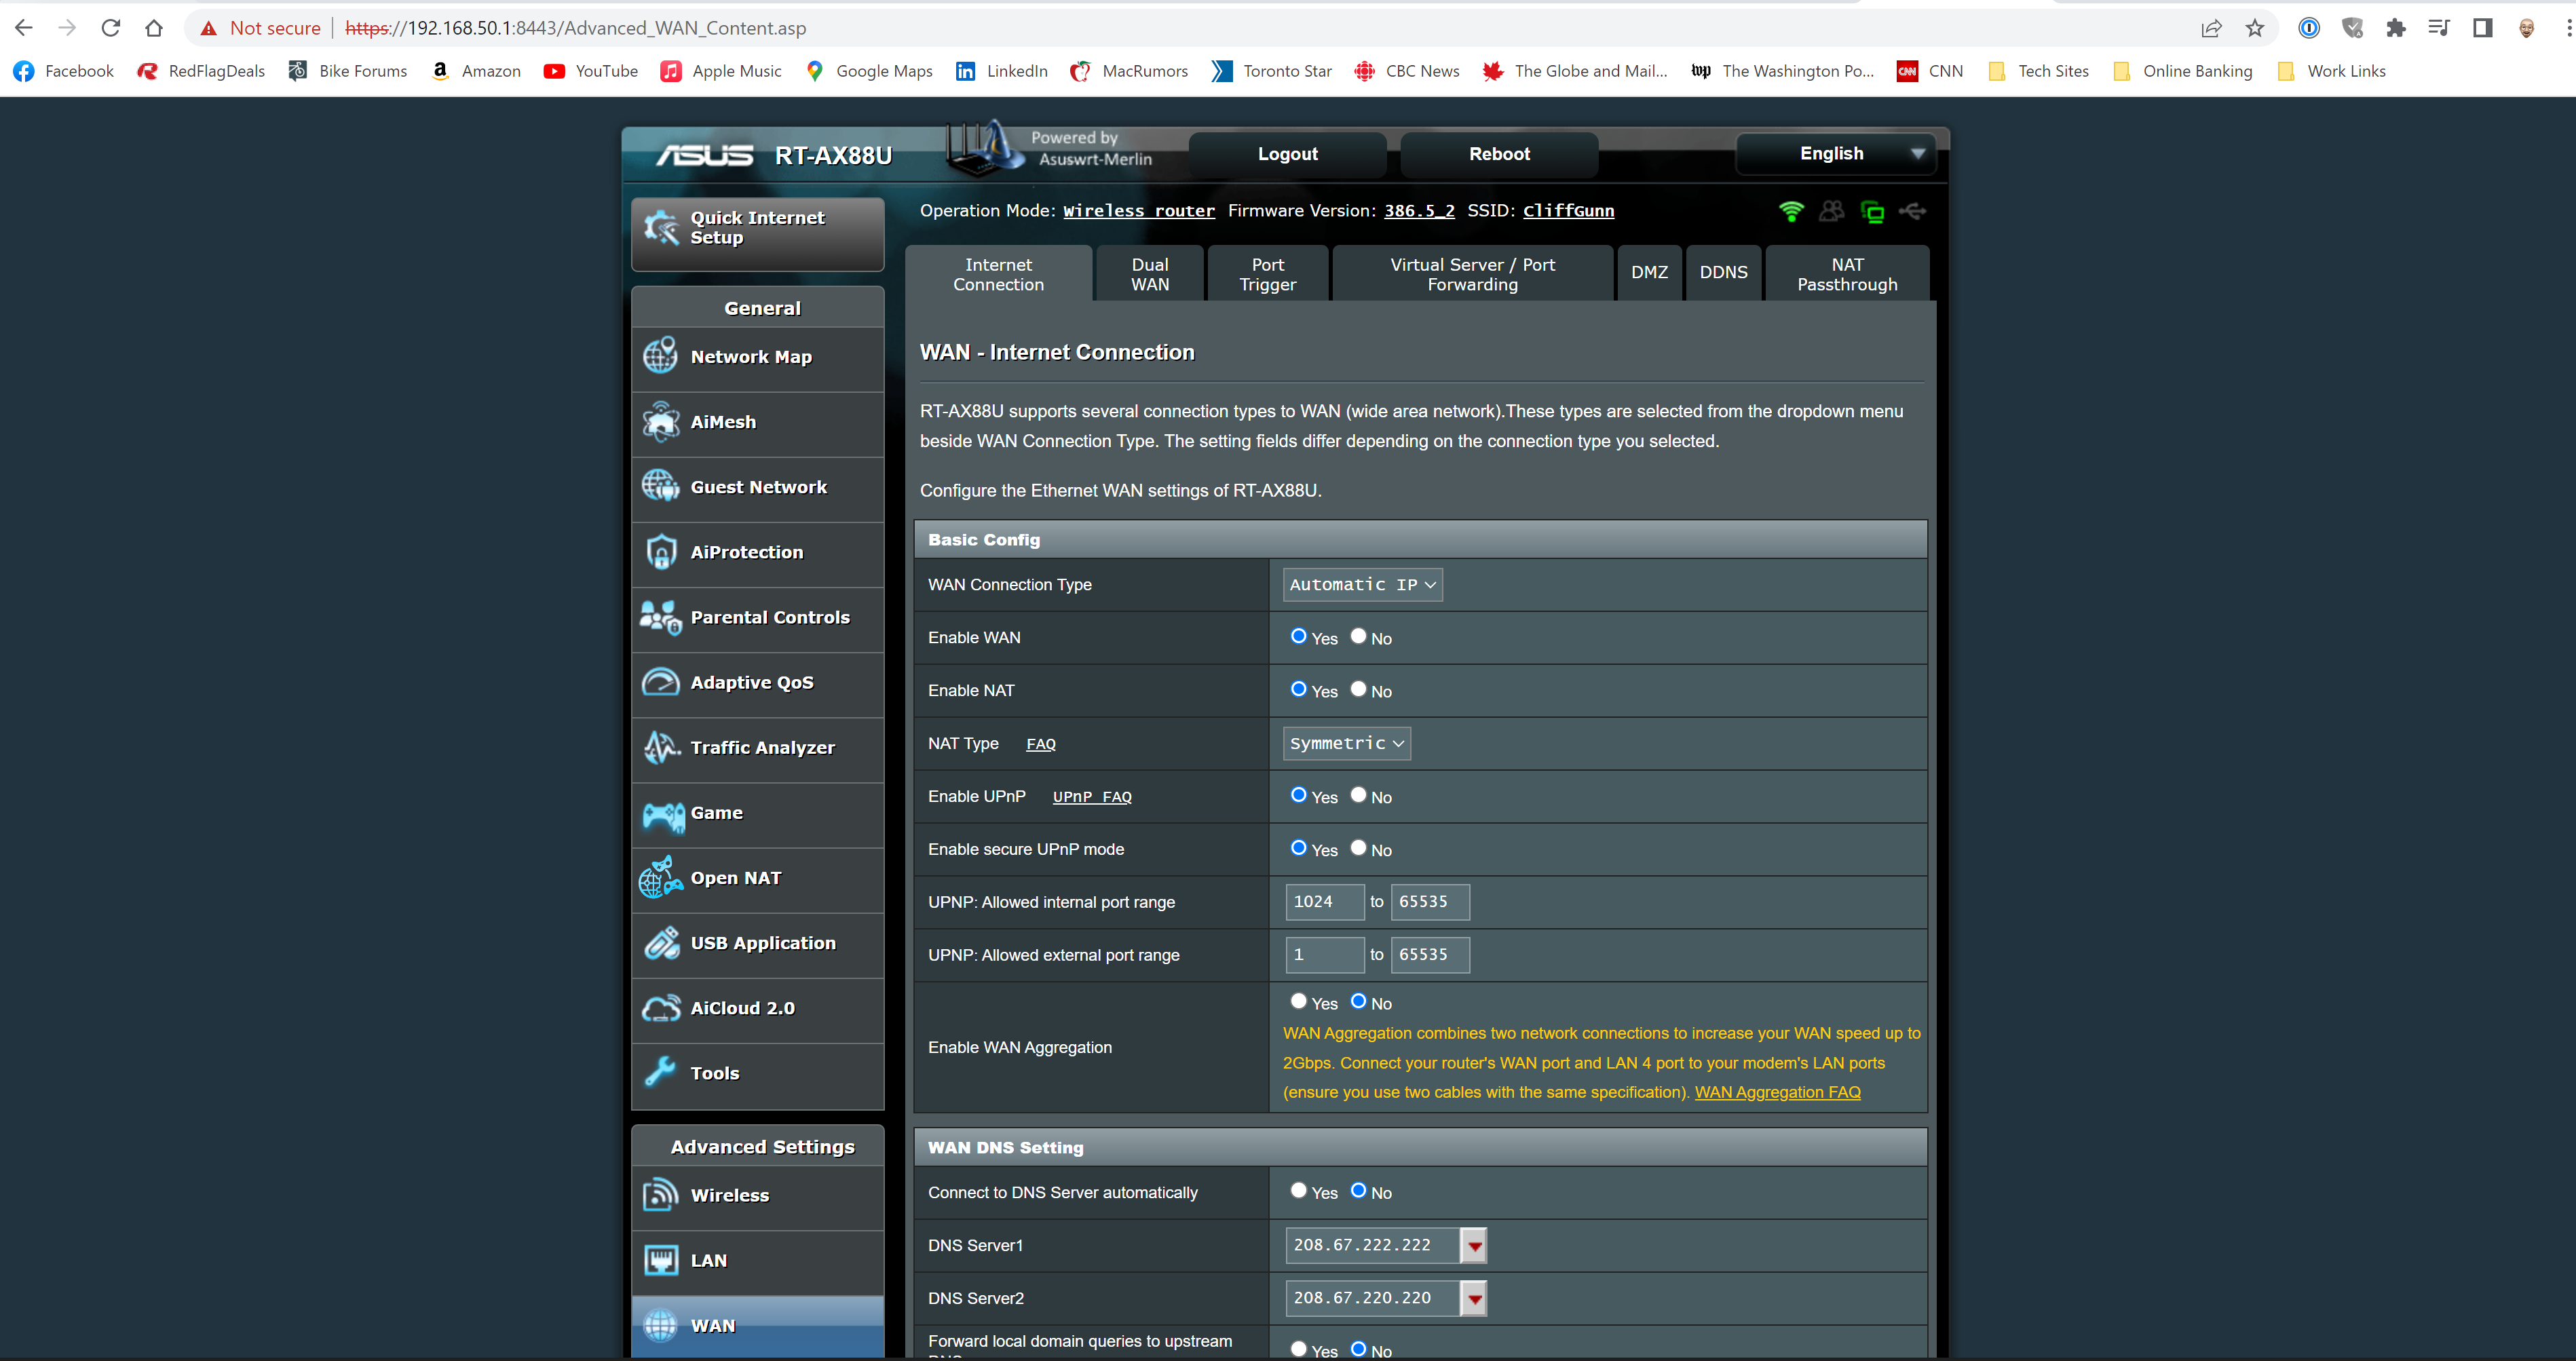This screenshot has height=1361, width=2576.
Task: Set Enable UPnP to No
Action: tap(1358, 795)
